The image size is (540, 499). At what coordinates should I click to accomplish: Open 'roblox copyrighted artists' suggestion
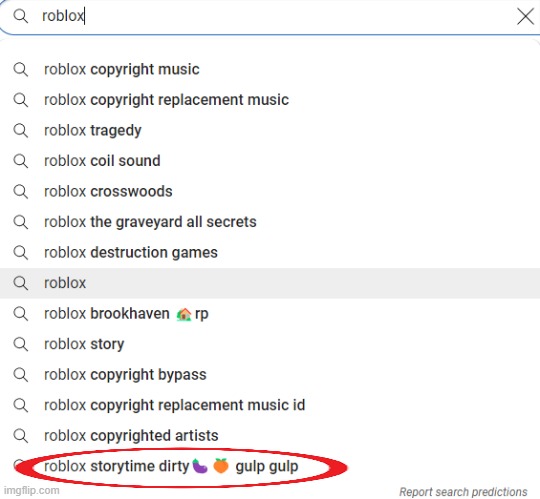point(270,436)
